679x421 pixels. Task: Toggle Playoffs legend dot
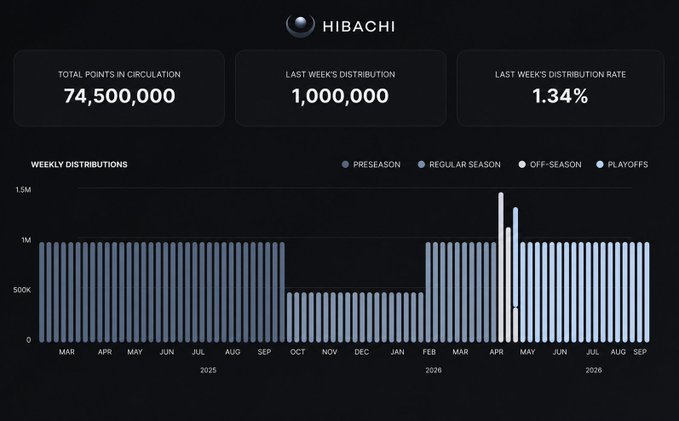tap(600, 165)
